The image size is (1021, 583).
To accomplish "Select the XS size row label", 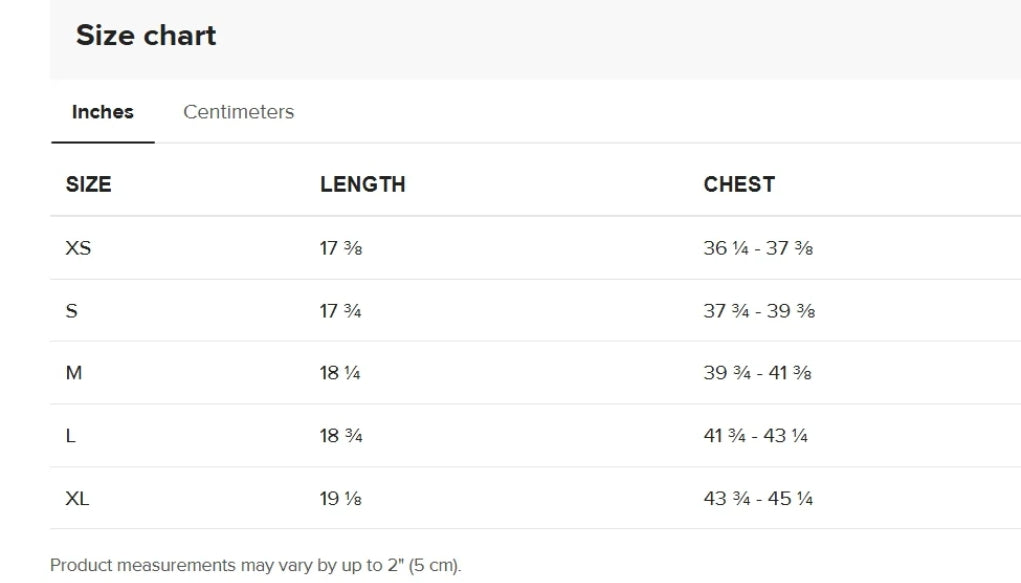I will [78, 248].
